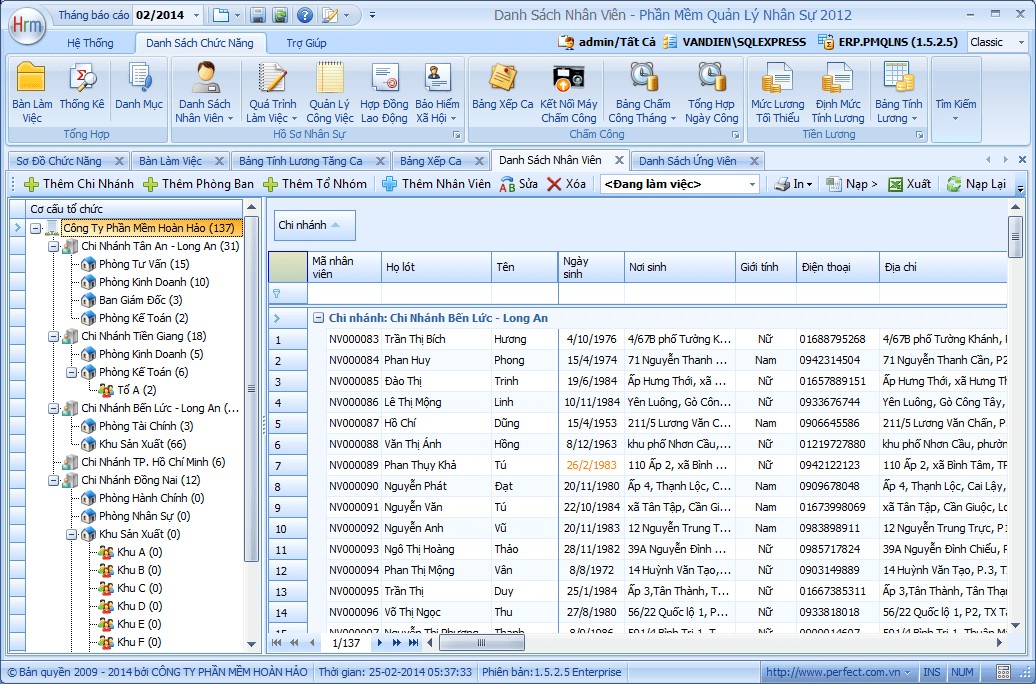Click Thêm Nhân Viên toolbar button
Image resolution: width=1036 pixels, height=684 pixels.
pyautogui.click(x=436, y=184)
